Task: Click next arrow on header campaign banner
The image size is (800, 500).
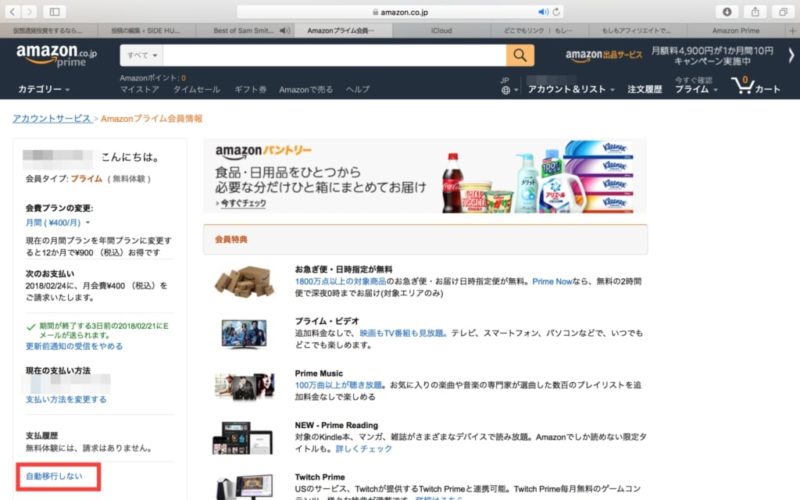Action: point(791,55)
